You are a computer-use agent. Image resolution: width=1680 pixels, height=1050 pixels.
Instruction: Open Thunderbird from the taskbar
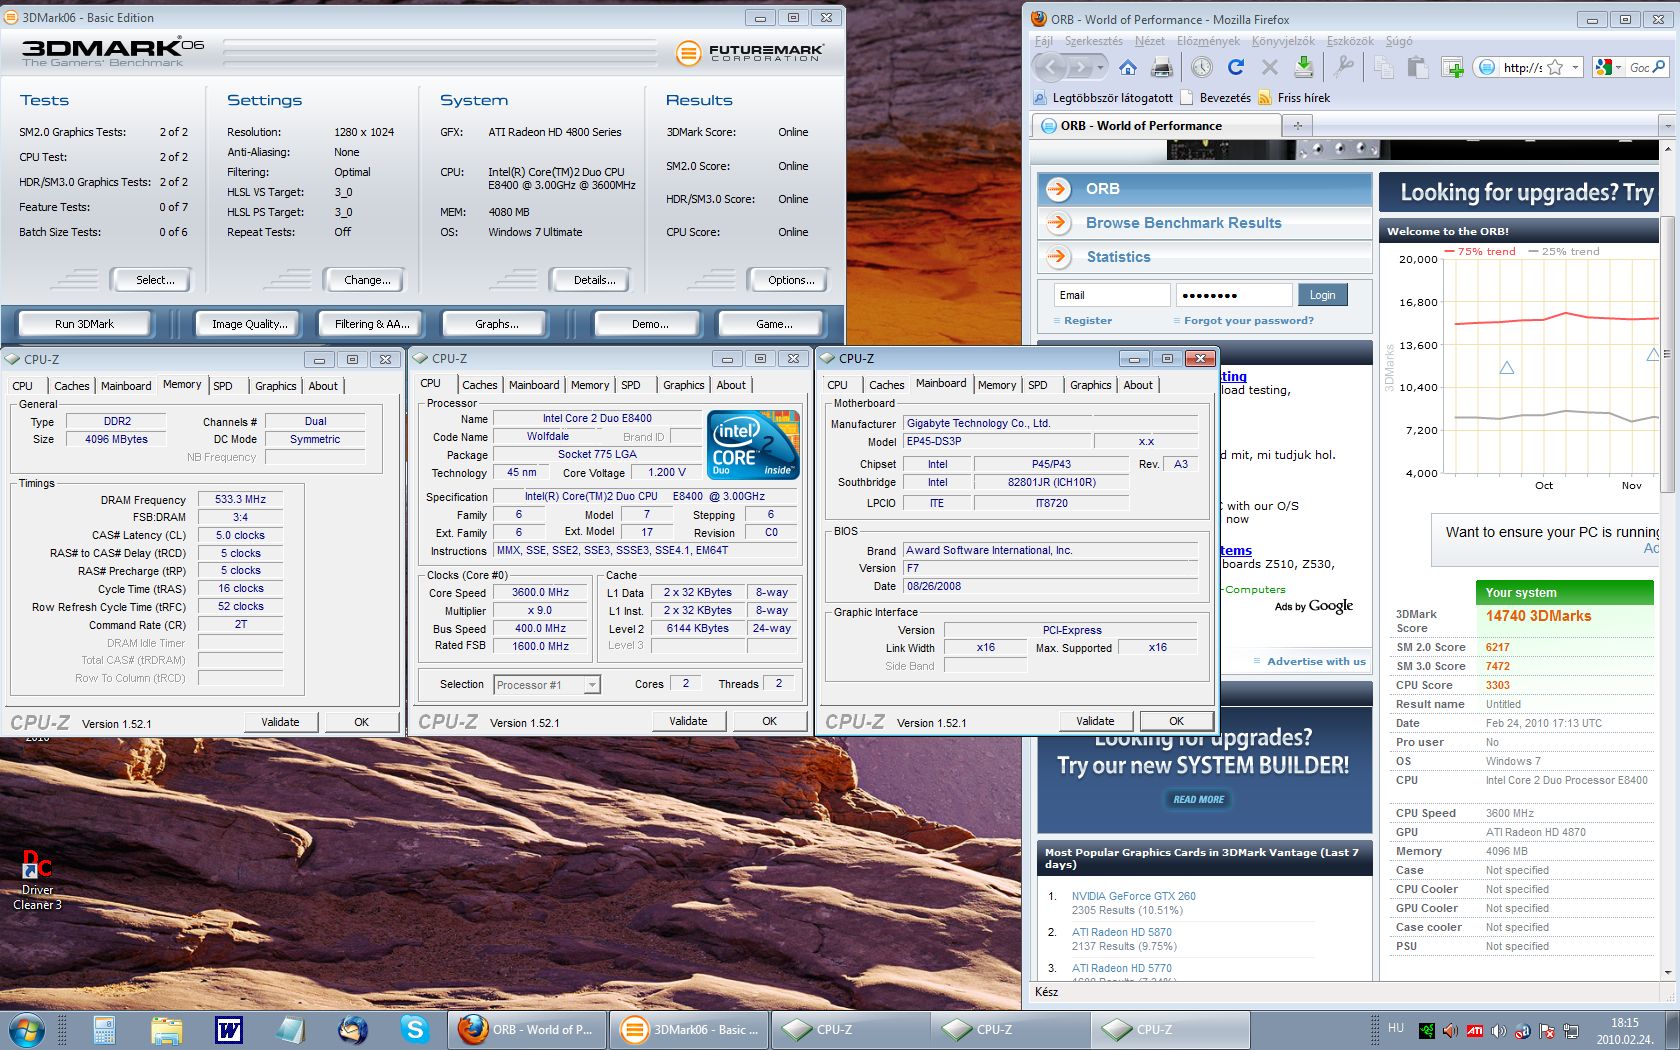352,1029
